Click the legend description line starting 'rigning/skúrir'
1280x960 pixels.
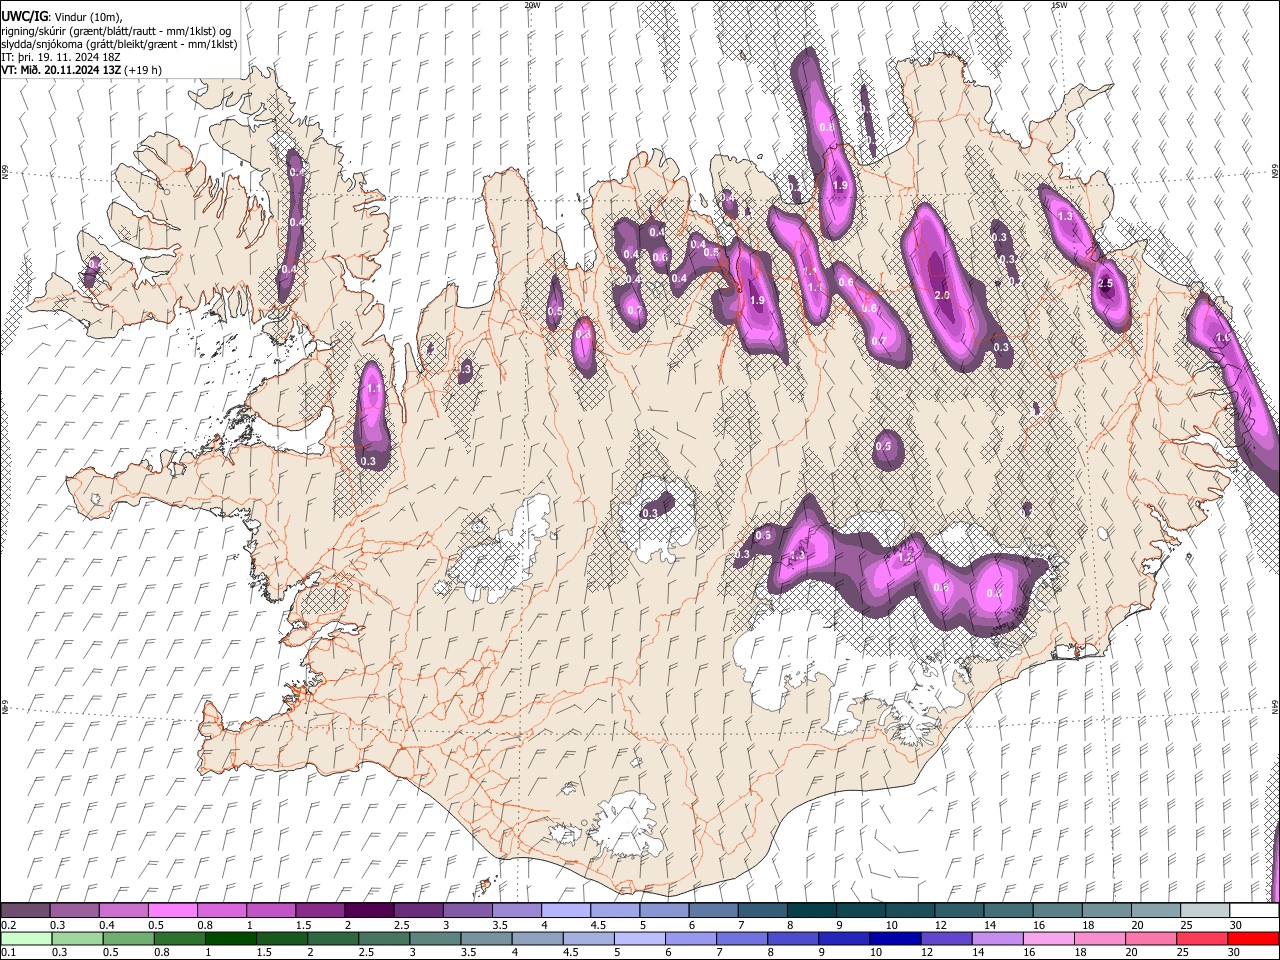point(115,30)
